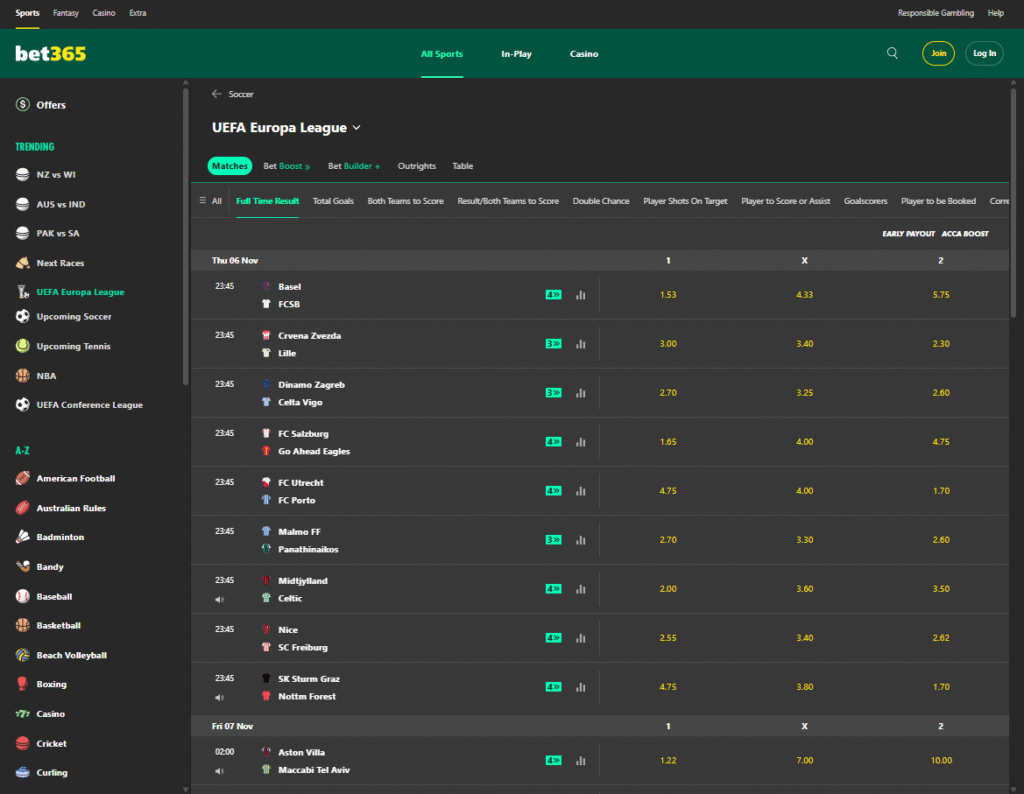Open the In-Play tab in header
This screenshot has width=1024, height=794.
pos(516,54)
